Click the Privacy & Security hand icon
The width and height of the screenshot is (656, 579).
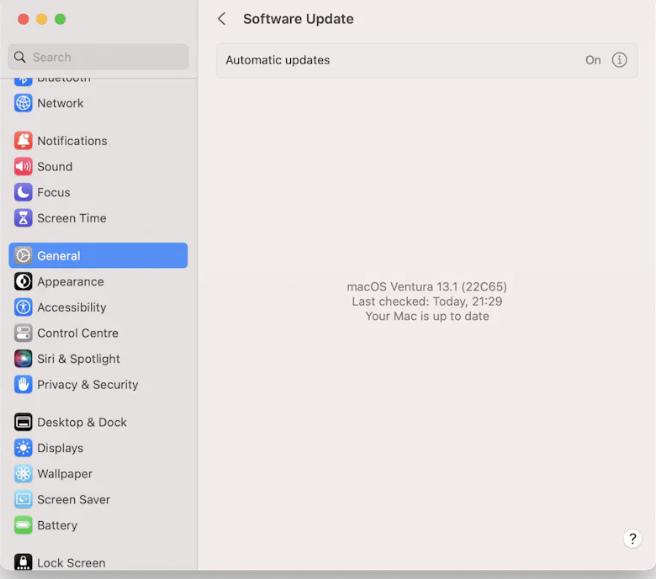(x=23, y=384)
